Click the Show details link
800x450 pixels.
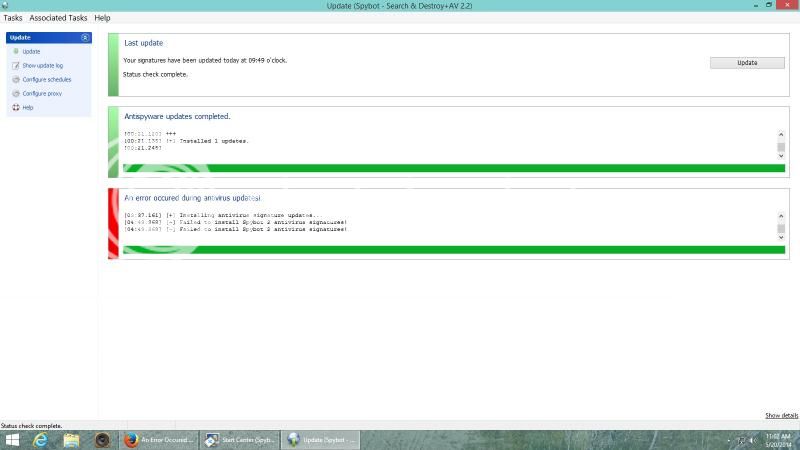tap(781, 415)
